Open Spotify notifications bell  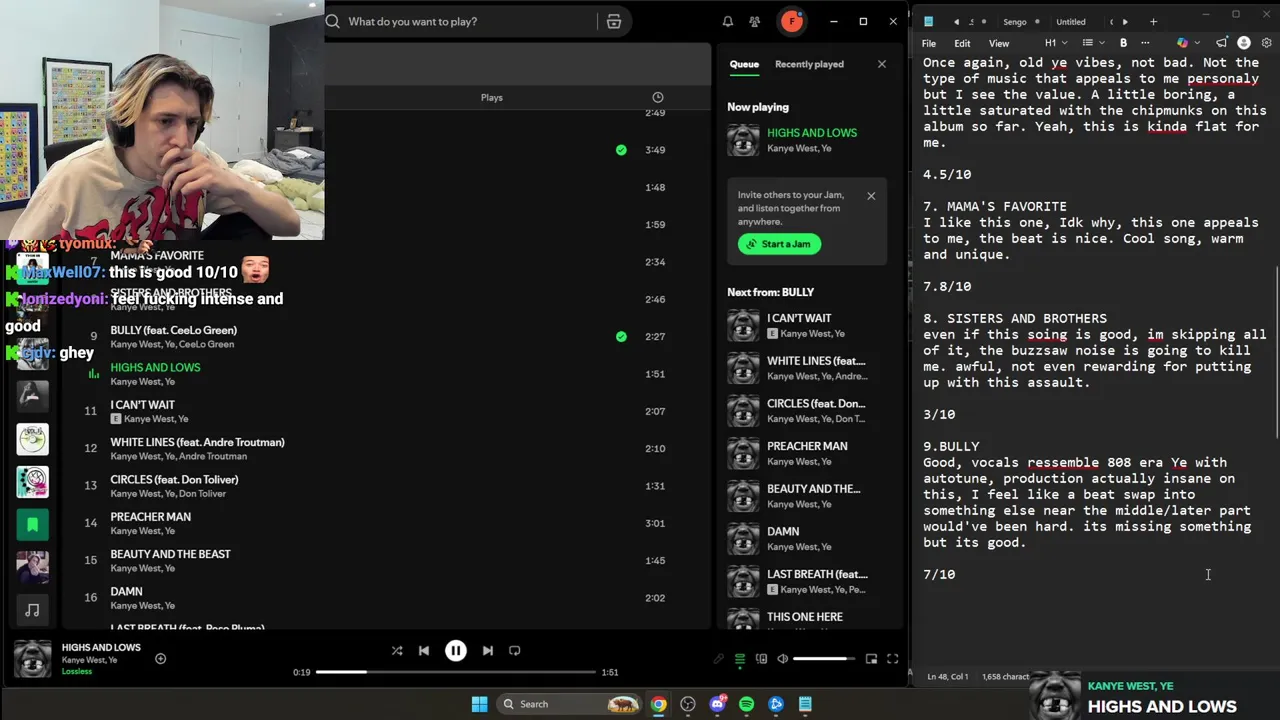[728, 21]
